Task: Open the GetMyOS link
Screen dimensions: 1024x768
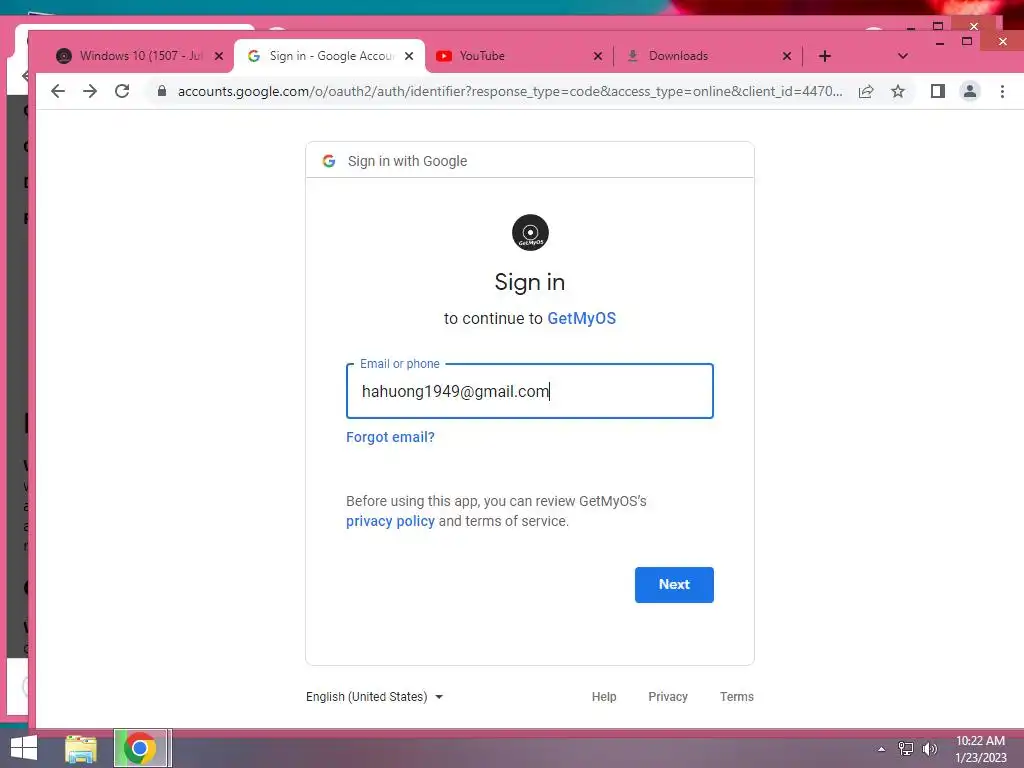Action: (x=581, y=319)
